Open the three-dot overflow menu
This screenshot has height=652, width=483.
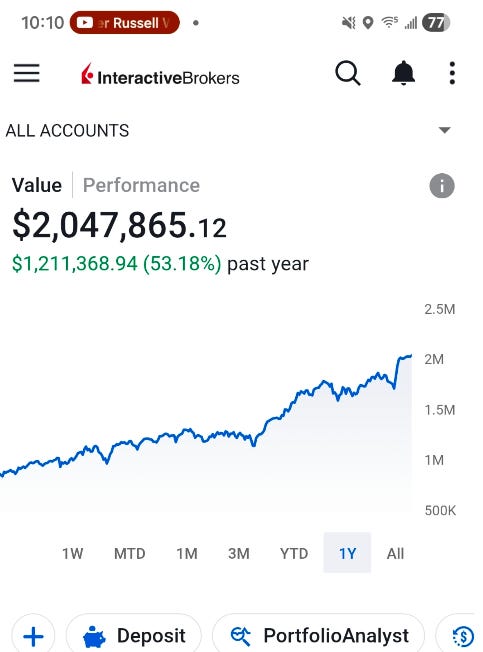(452, 73)
